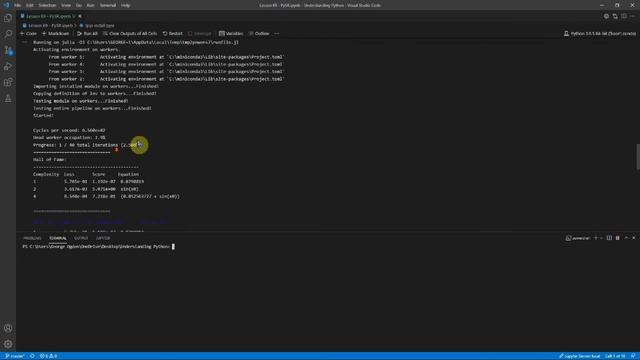Collapse the cell output with left gutter ellipsis
This screenshot has height=360, width=640.
click(24, 42)
